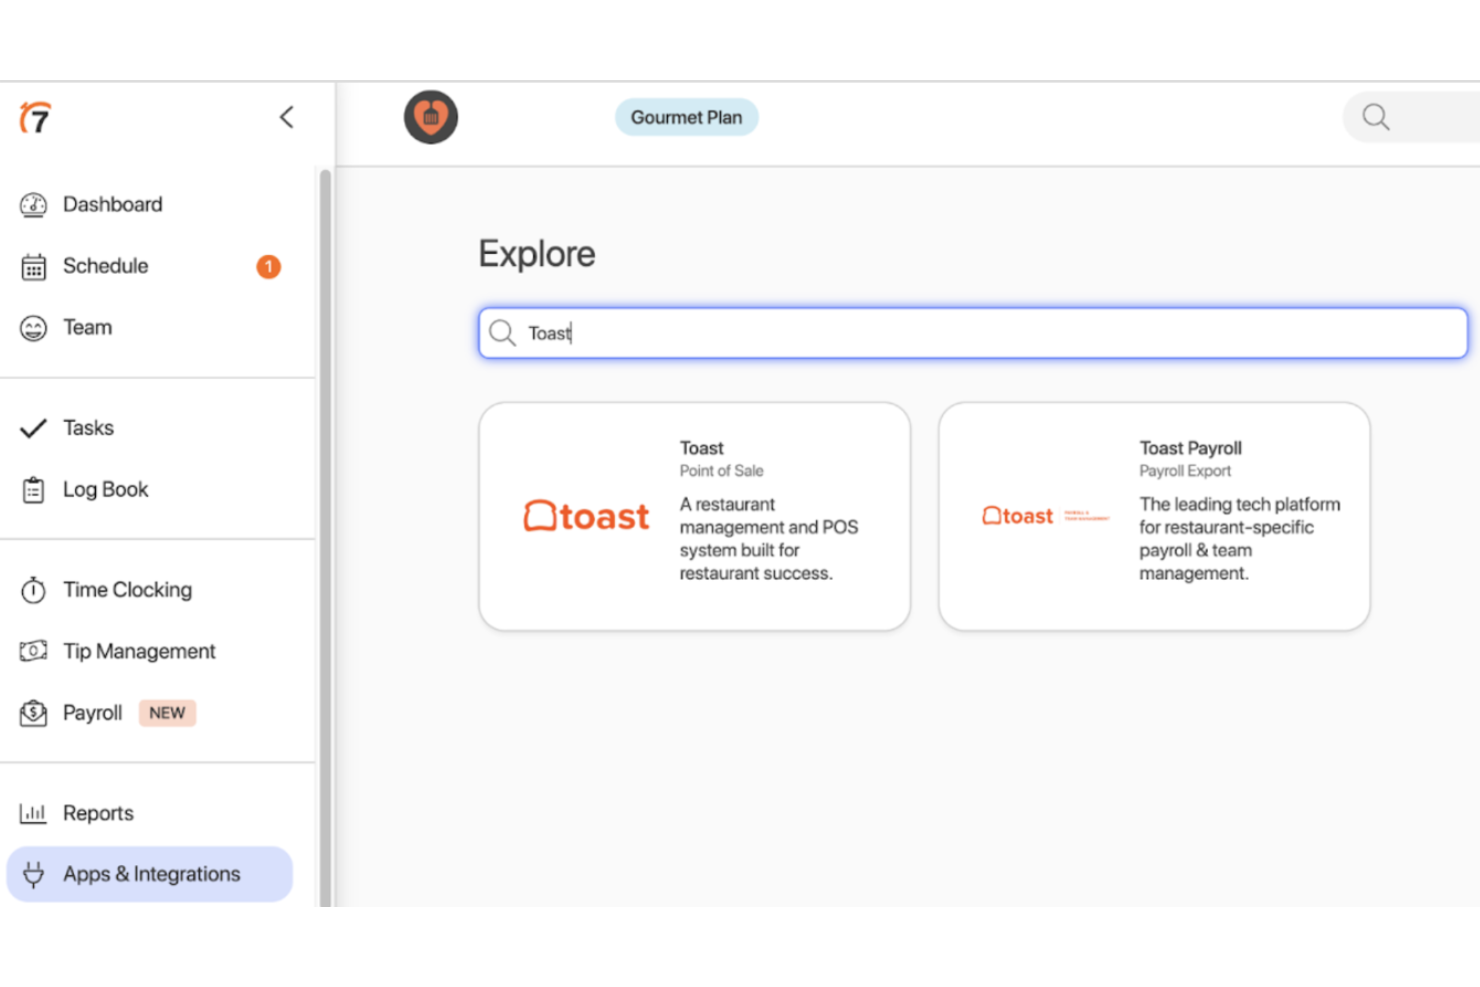Click the Point of Sale label
Screen dimensions: 1480x987
tap(721, 471)
